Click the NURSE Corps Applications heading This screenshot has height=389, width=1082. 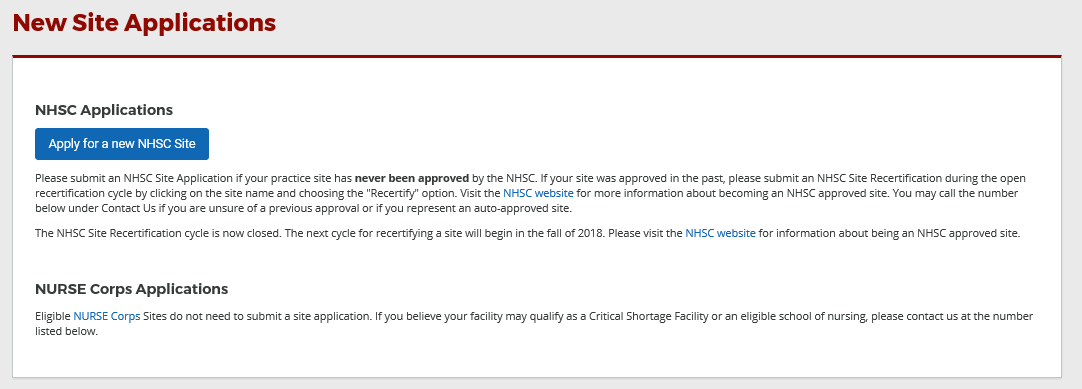pos(132,289)
